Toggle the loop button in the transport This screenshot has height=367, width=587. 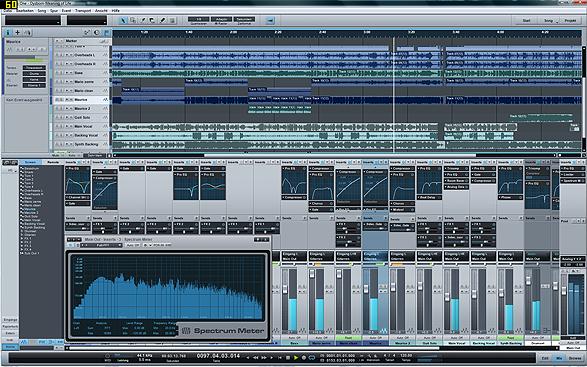pos(311,358)
